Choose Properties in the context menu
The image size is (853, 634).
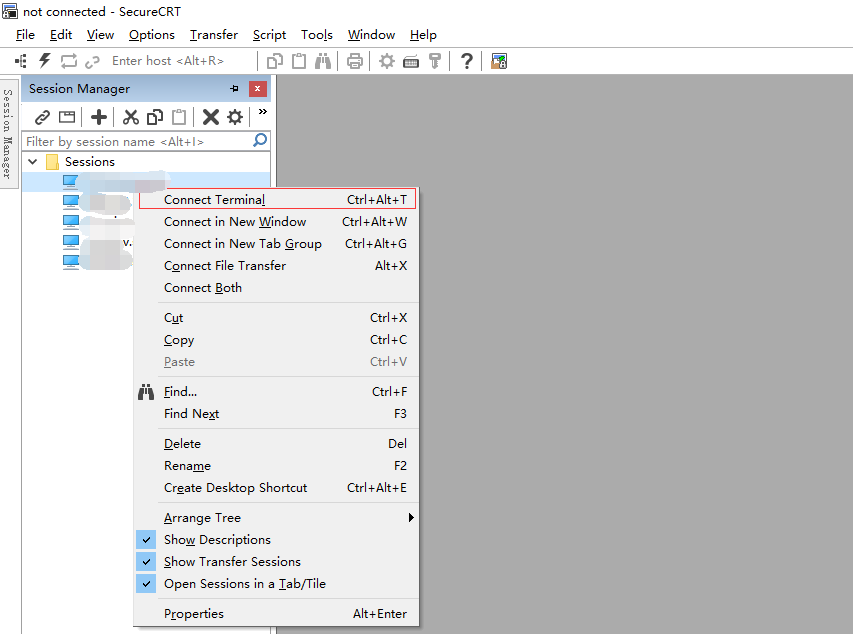[194, 614]
